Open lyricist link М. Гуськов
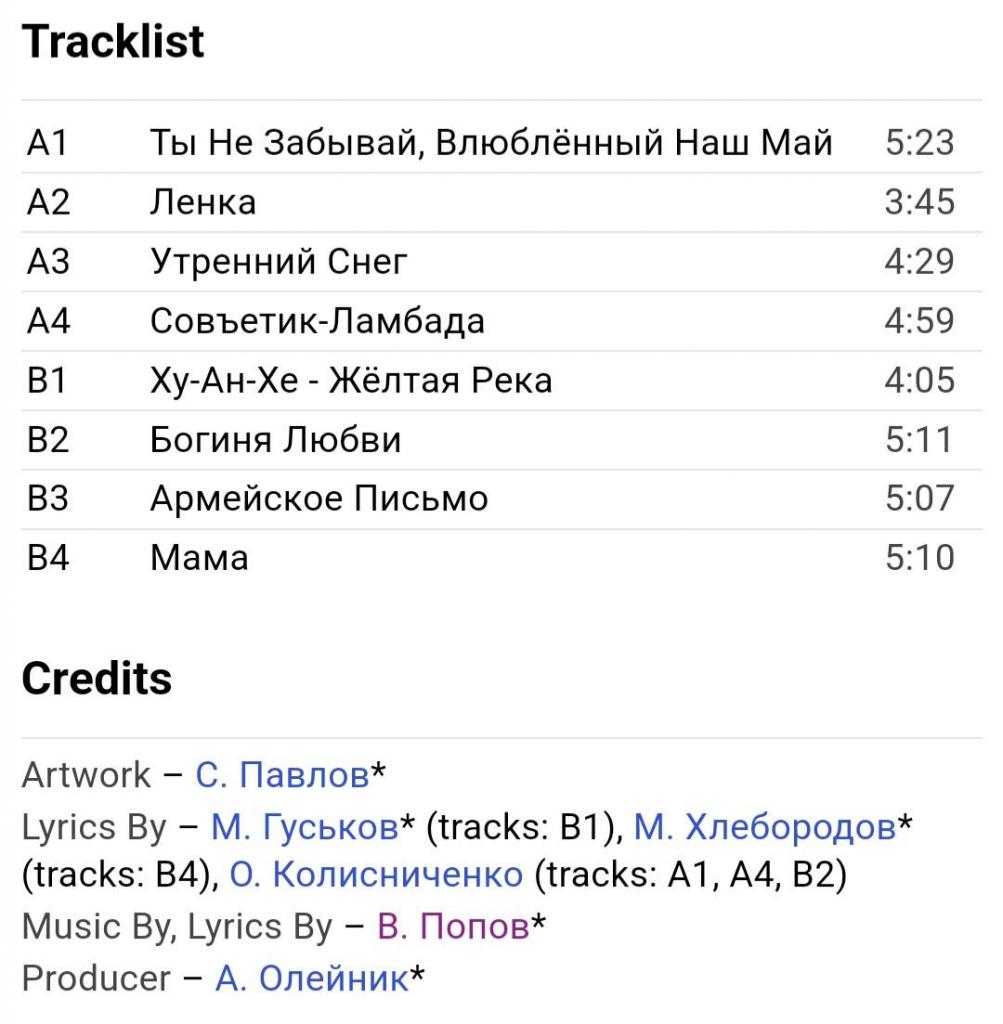This screenshot has width=1003, height=1024. click(x=305, y=827)
